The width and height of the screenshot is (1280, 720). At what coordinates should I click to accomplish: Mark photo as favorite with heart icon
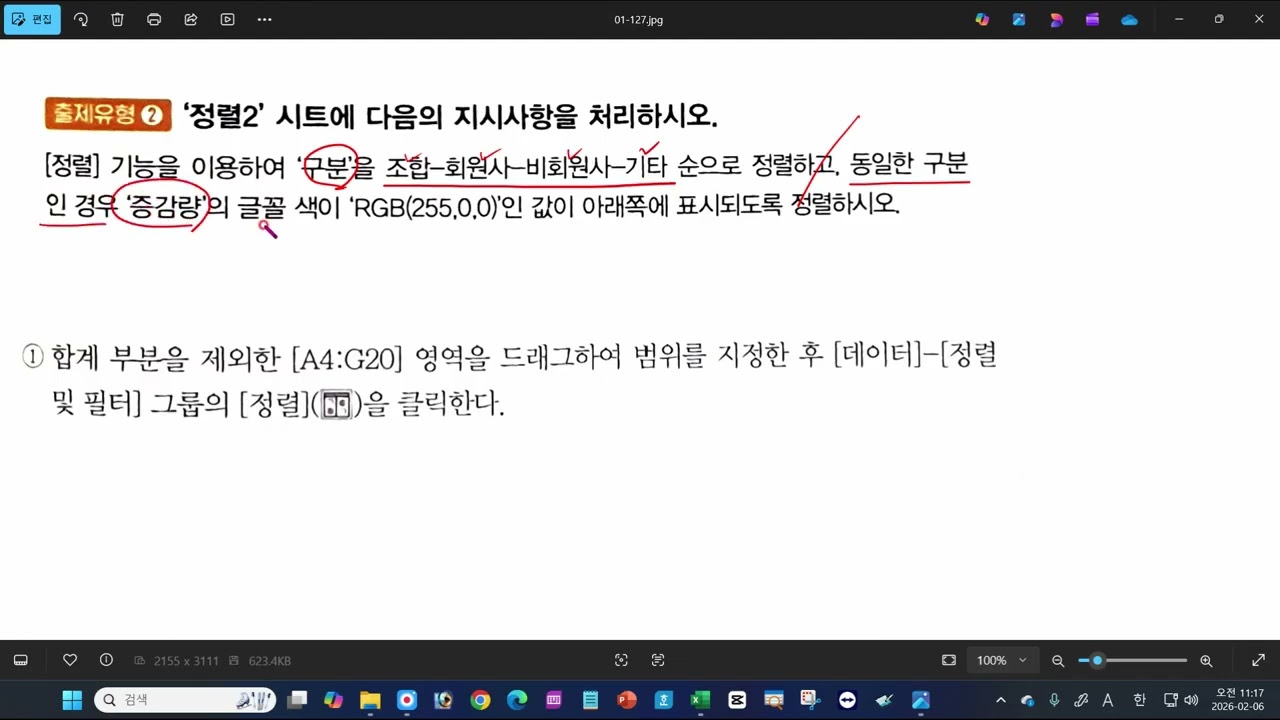[x=70, y=660]
